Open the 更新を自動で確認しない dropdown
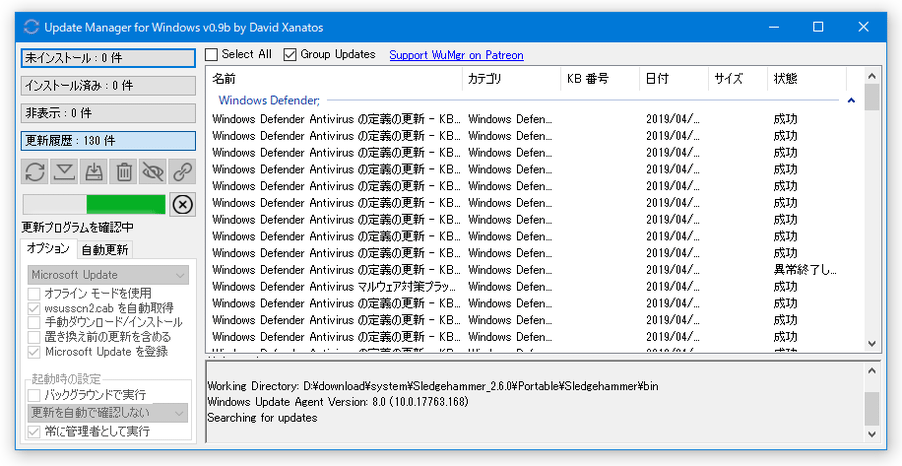The image size is (902, 466). coord(108,412)
